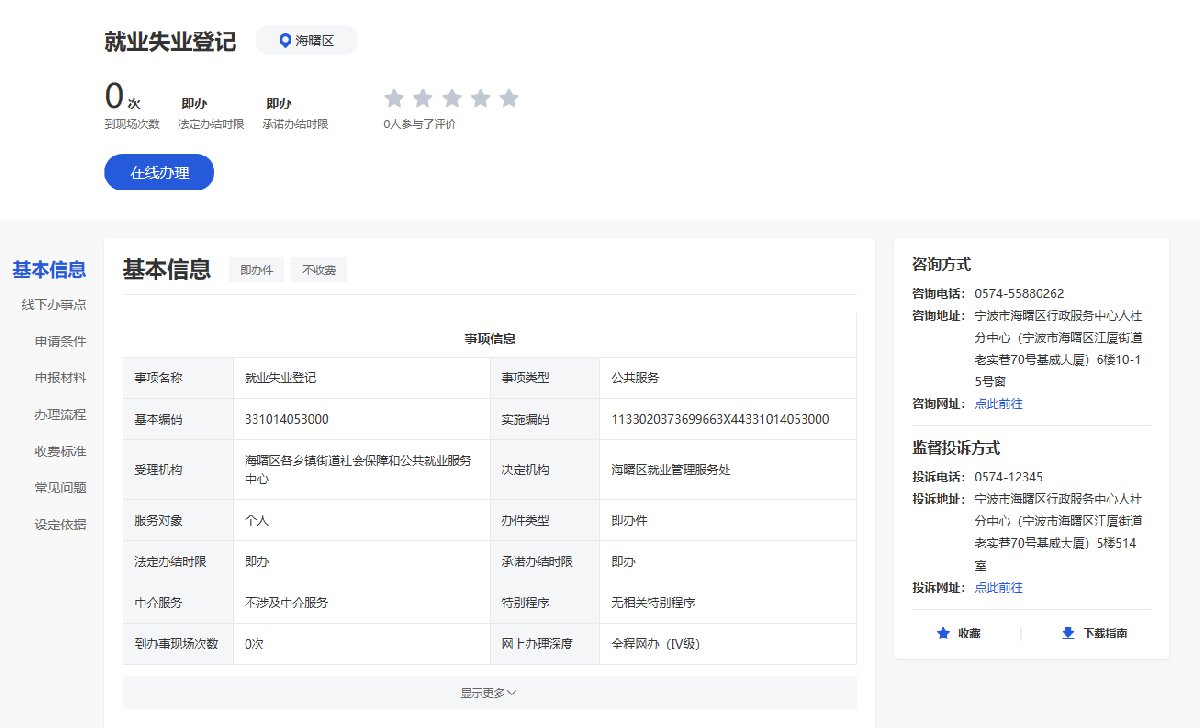Click the second rating star

[x=423, y=98]
